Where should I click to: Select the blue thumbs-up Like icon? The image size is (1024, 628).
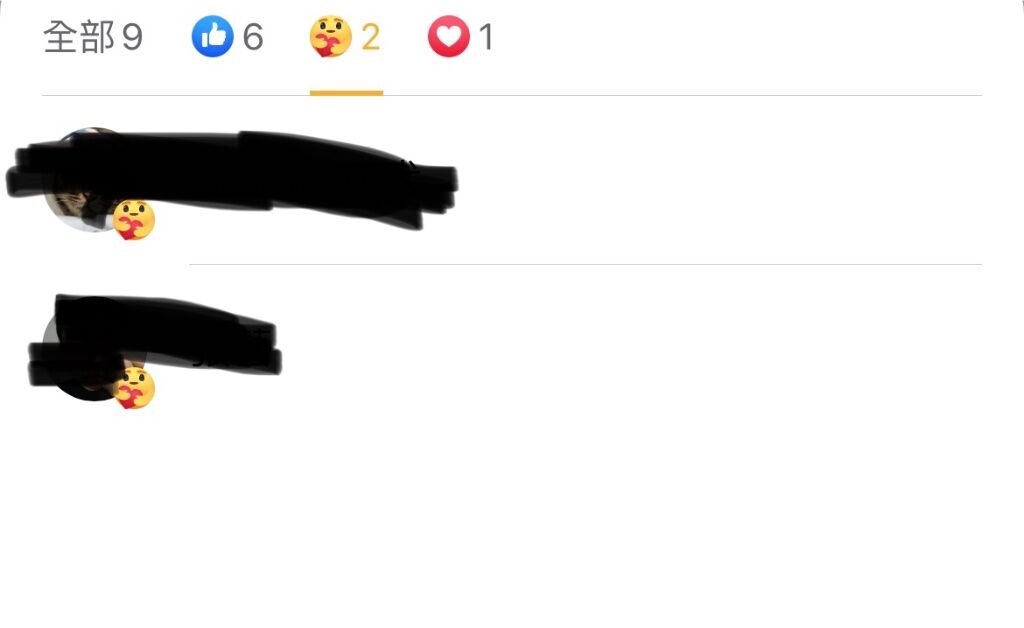tap(212, 37)
